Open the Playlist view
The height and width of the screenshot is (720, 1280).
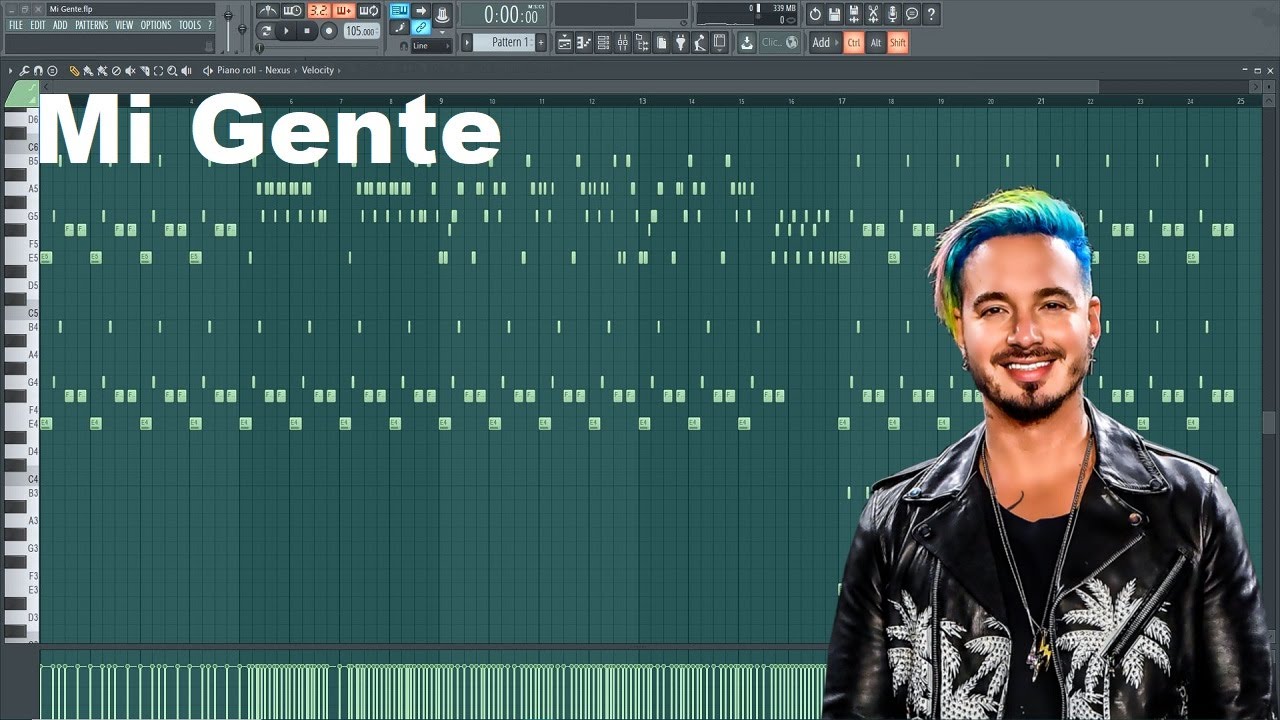[565, 42]
